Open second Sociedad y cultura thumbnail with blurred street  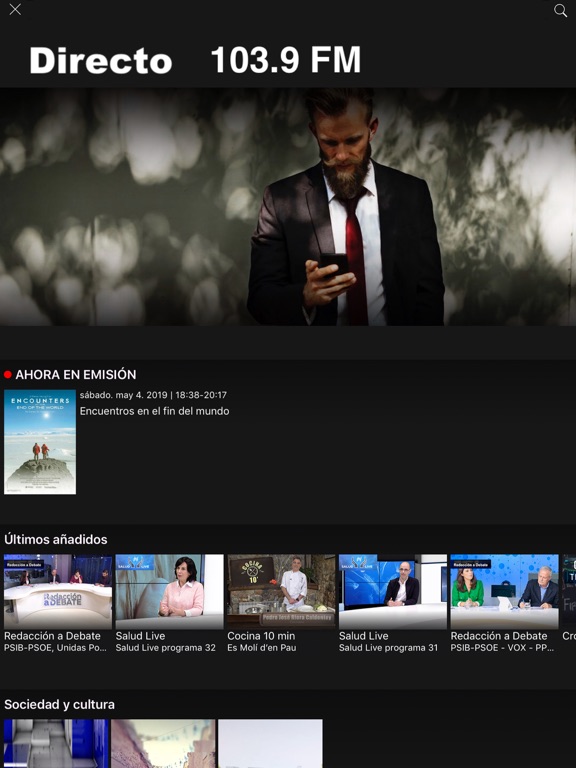click(163, 744)
